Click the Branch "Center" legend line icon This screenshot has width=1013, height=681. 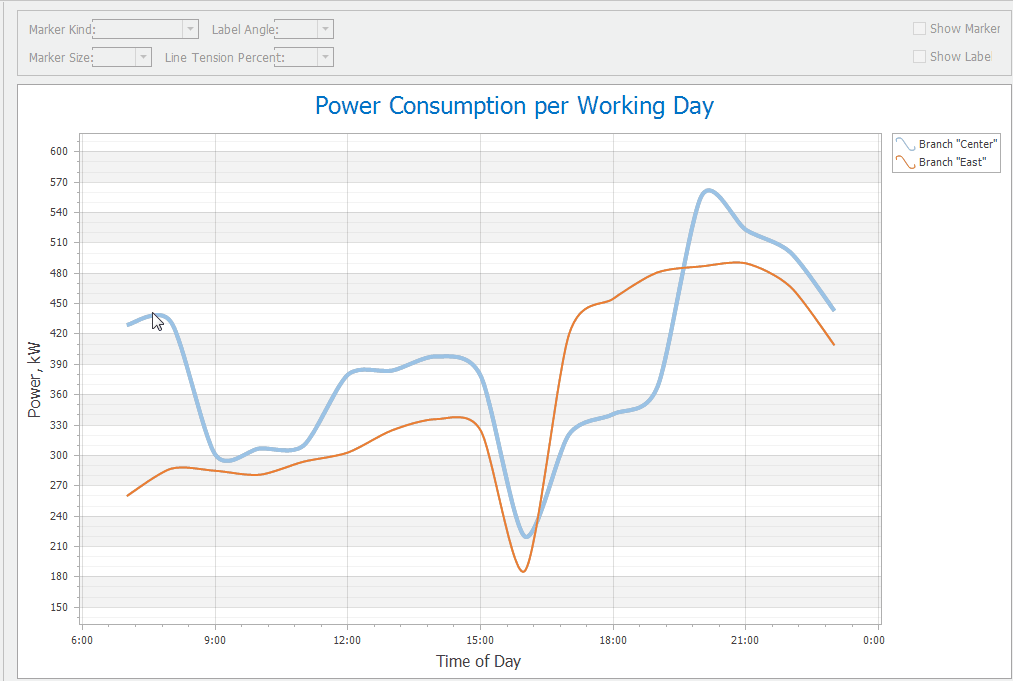point(906,144)
